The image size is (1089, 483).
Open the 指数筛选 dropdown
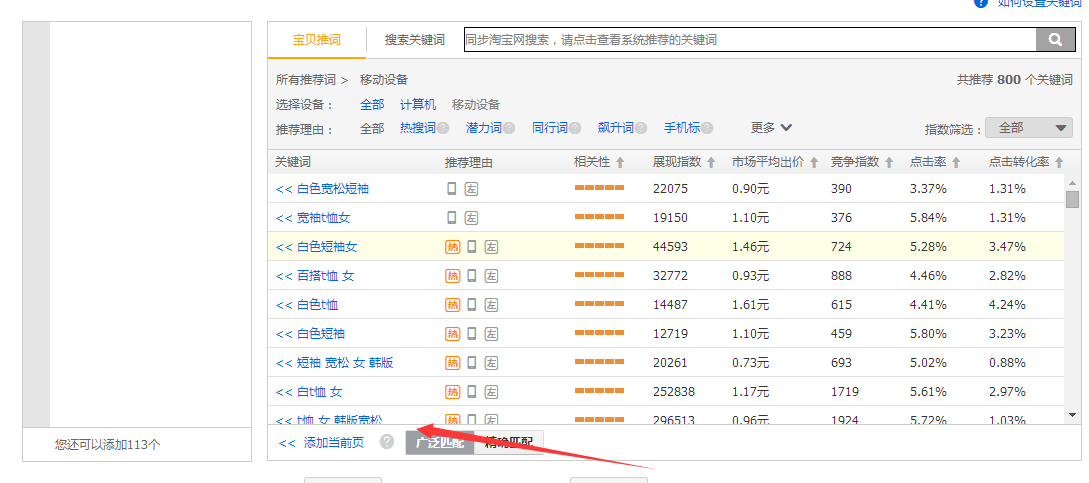coord(1028,128)
